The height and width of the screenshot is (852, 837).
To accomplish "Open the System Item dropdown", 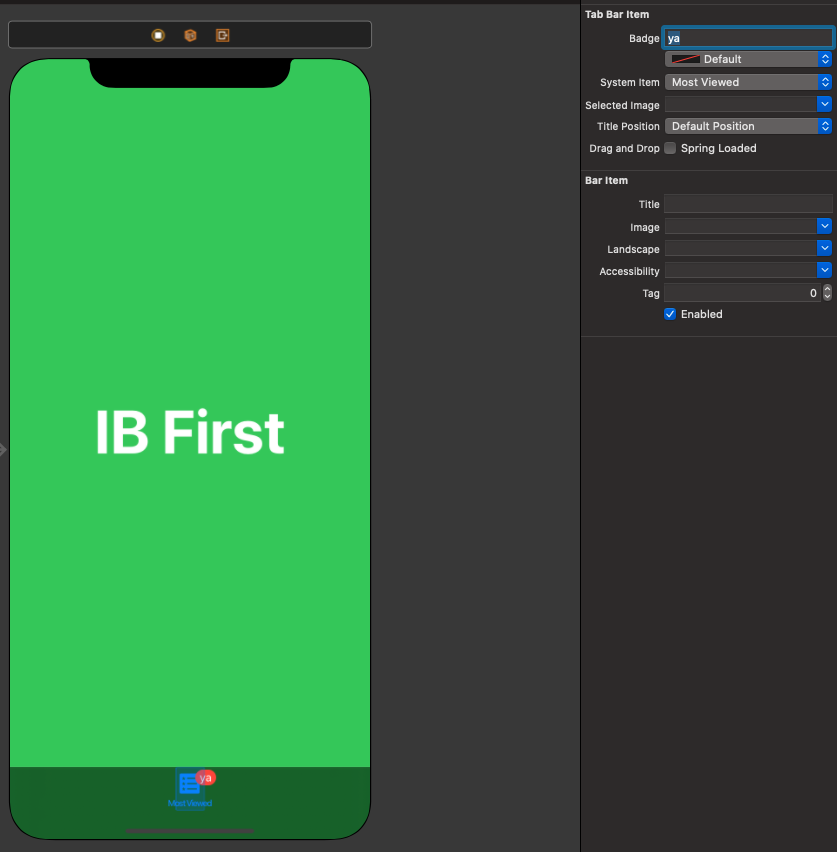I will point(748,82).
